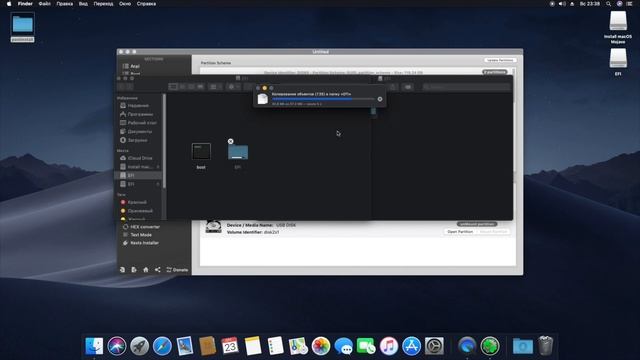Open Text Mode in Clover Configurator
Screen dimensions: 640x360
point(137,235)
